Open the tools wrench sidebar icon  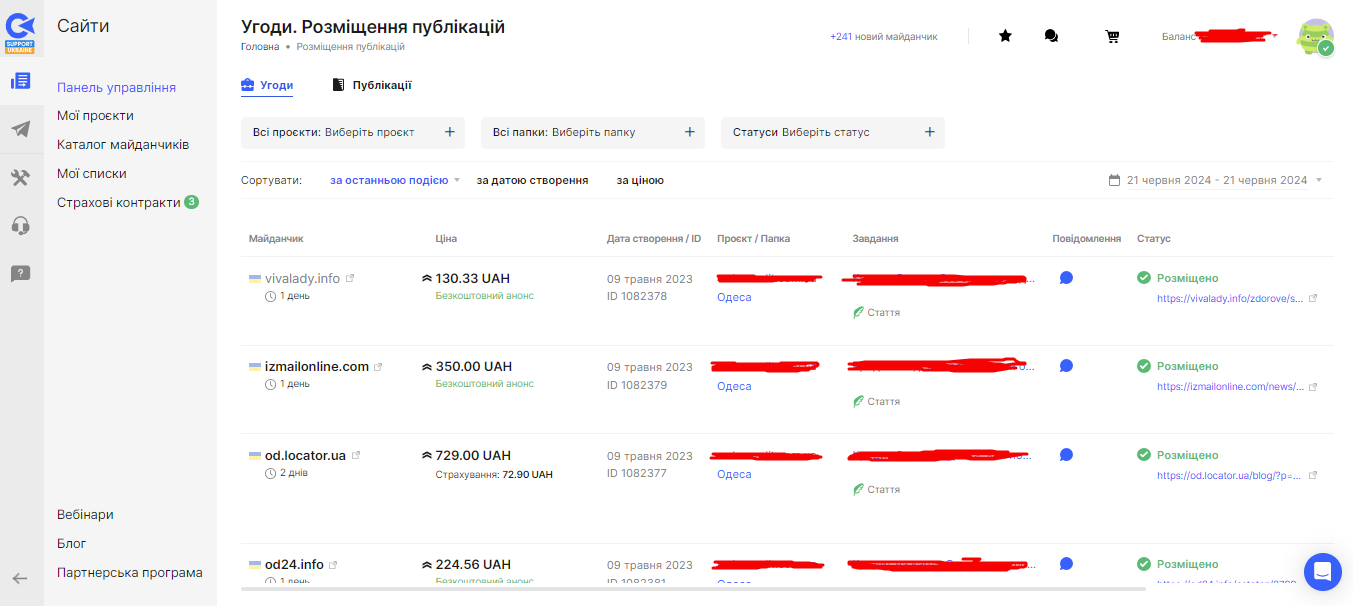[x=21, y=177]
